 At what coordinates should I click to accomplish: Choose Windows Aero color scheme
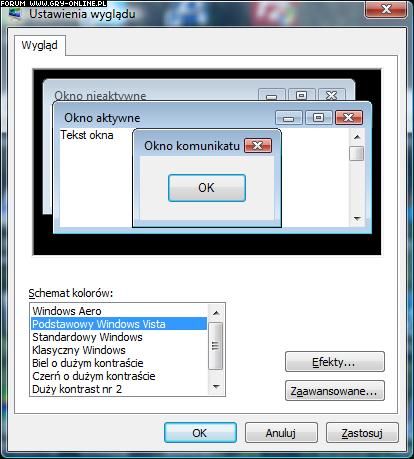[x=119, y=311]
